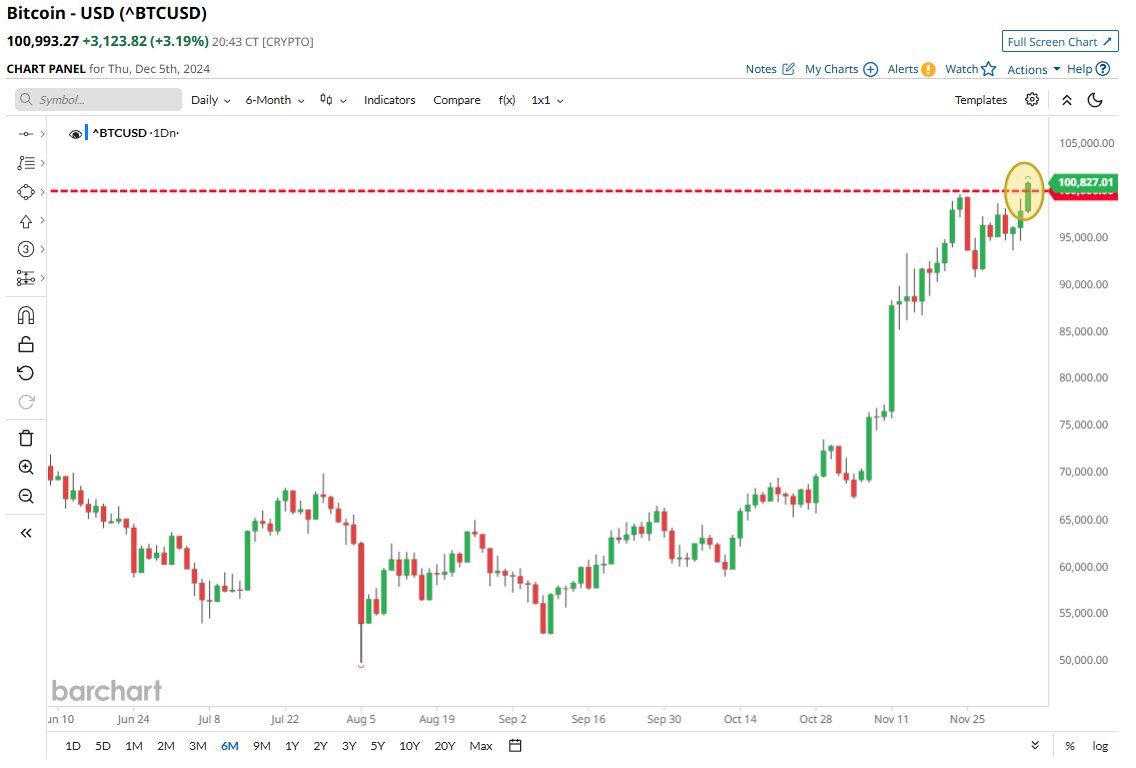
Task: Select the measurement tools icon
Action: pos(25,278)
